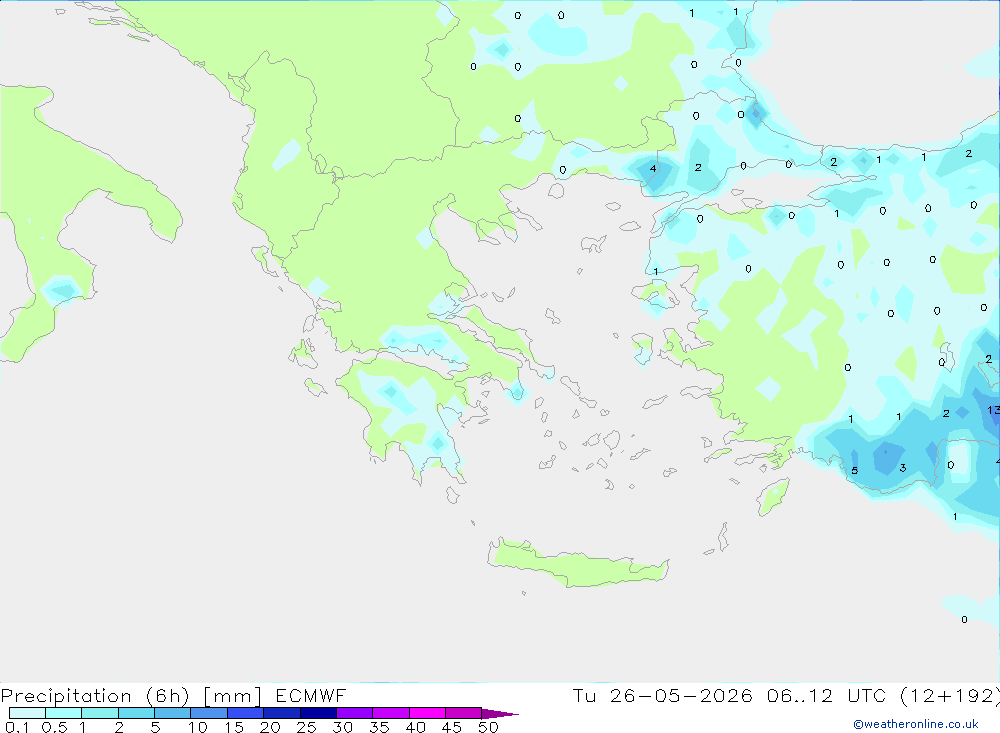The image size is (1000, 733).
Task: Pick the legend swatch between 45 and 50
Action: [464, 713]
